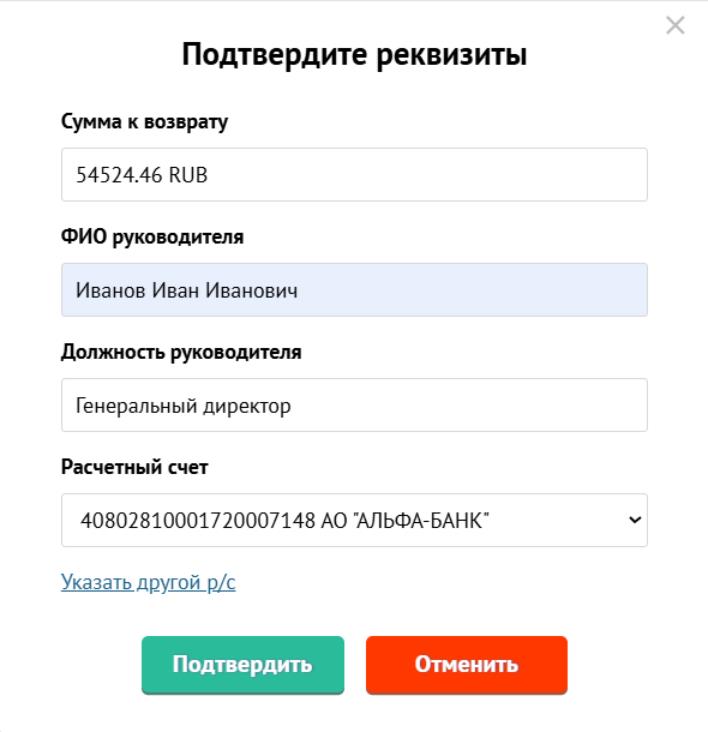Click the Должность руководителя label
This screenshot has width=708, height=732.
(181, 352)
